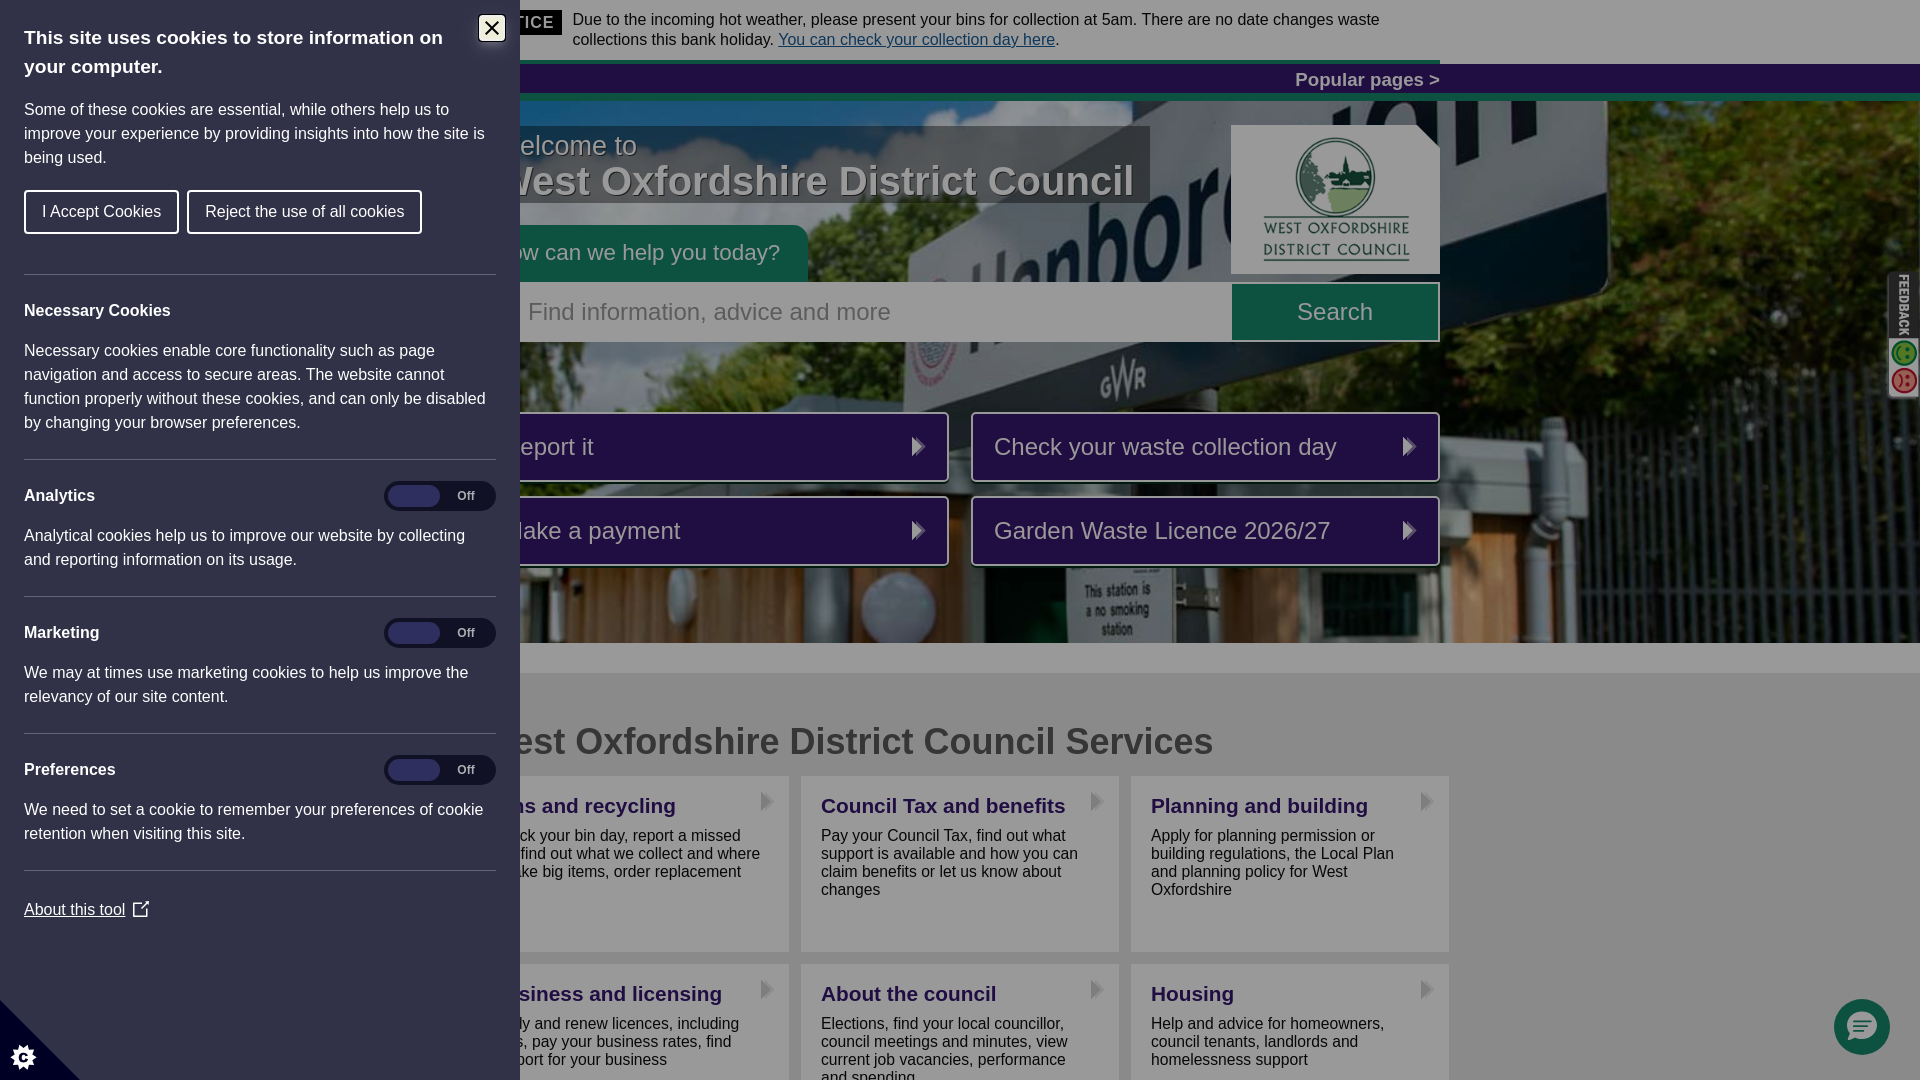Click arrow on Report it tile
The width and height of the screenshot is (1920, 1080).
(x=918, y=447)
